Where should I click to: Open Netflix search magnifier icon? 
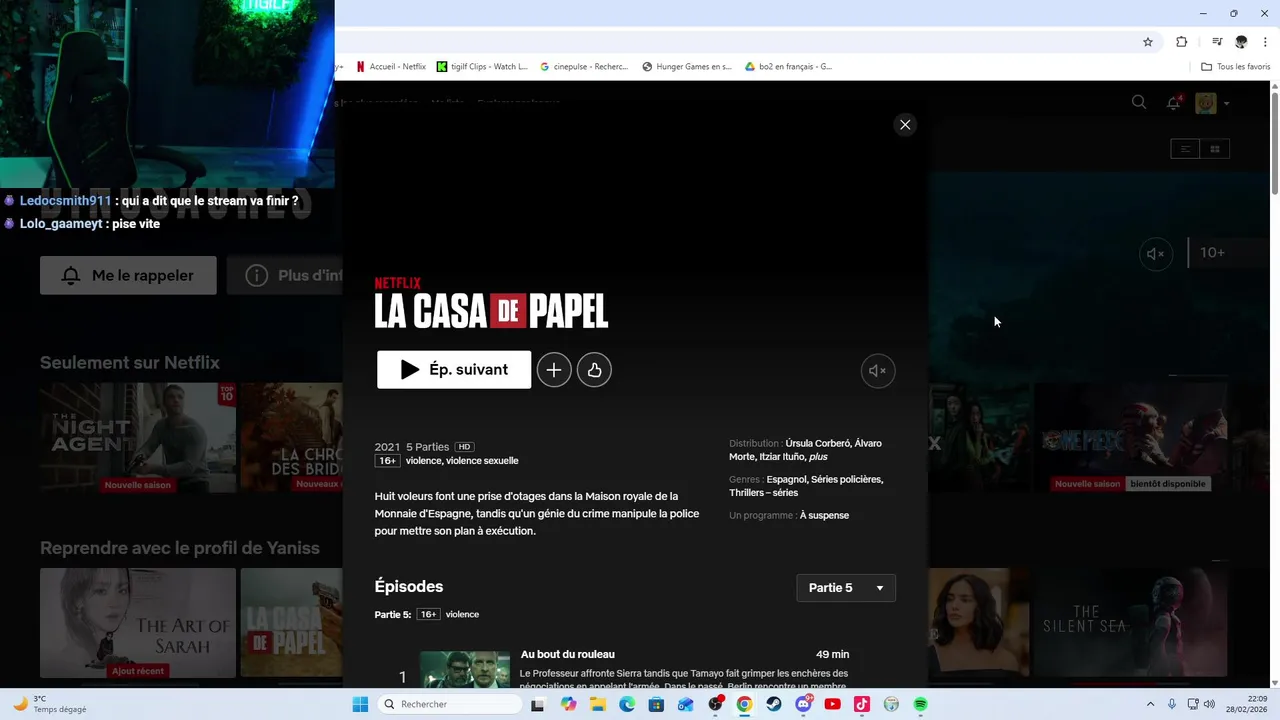(x=1139, y=102)
